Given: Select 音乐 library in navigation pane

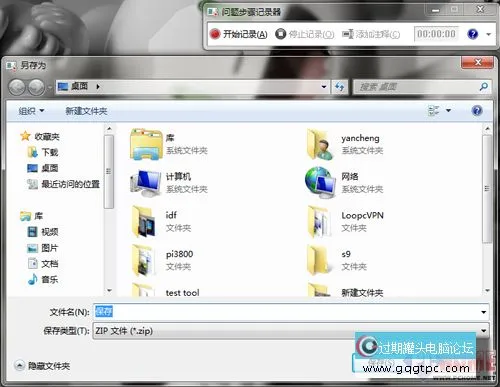Looking at the screenshot, I should click(50, 279).
